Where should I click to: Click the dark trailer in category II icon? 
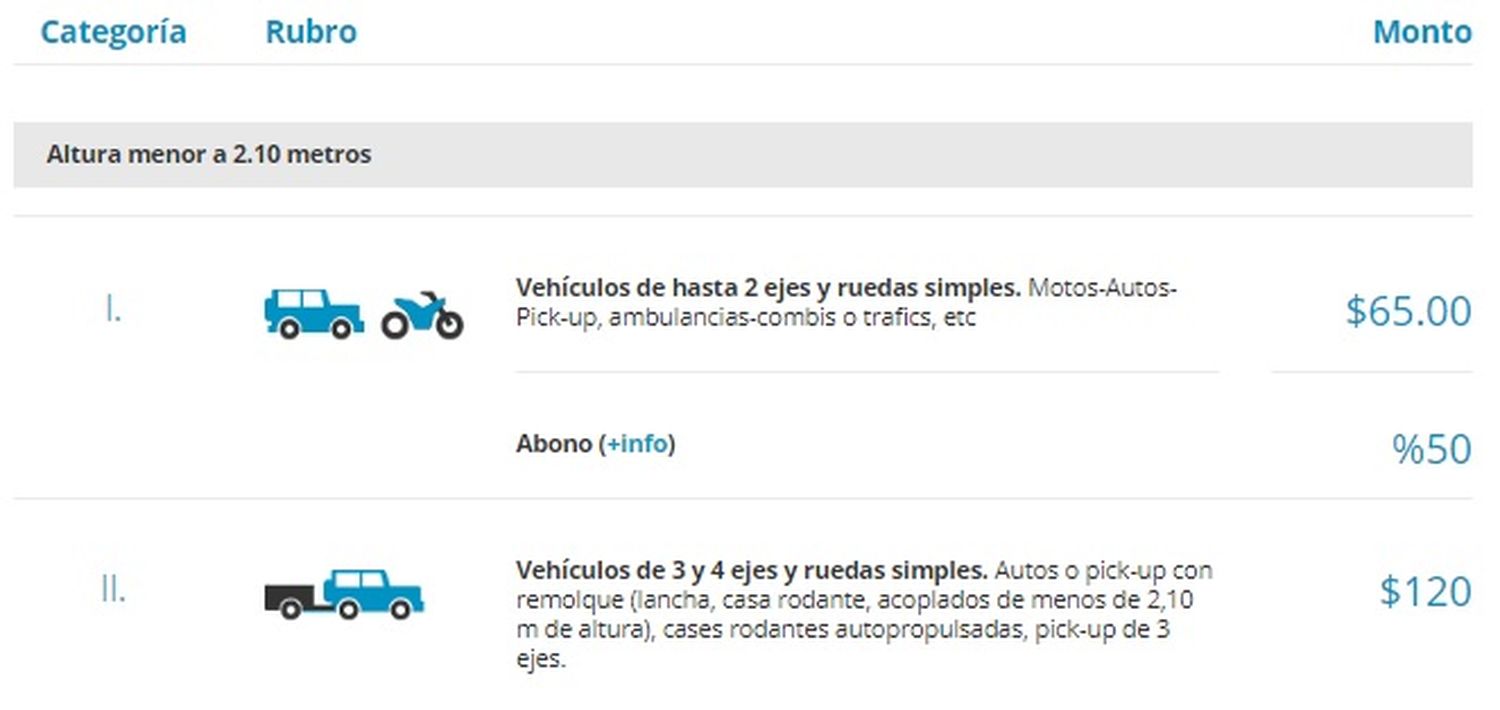[291, 601]
